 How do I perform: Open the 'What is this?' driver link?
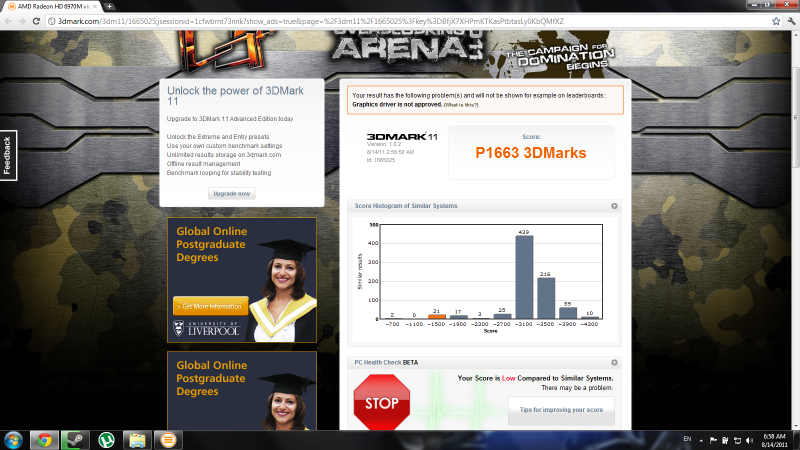(461, 105)
